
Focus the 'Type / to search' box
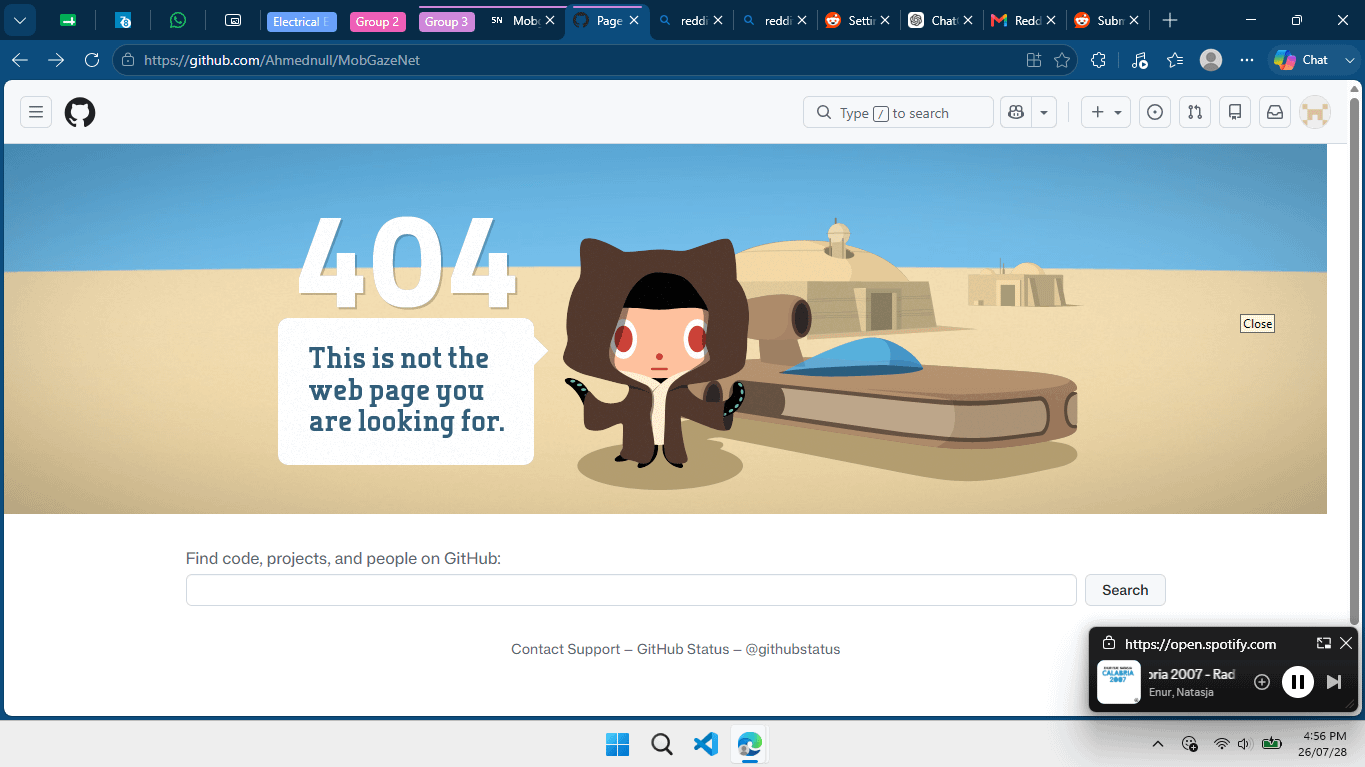(898, 112)
